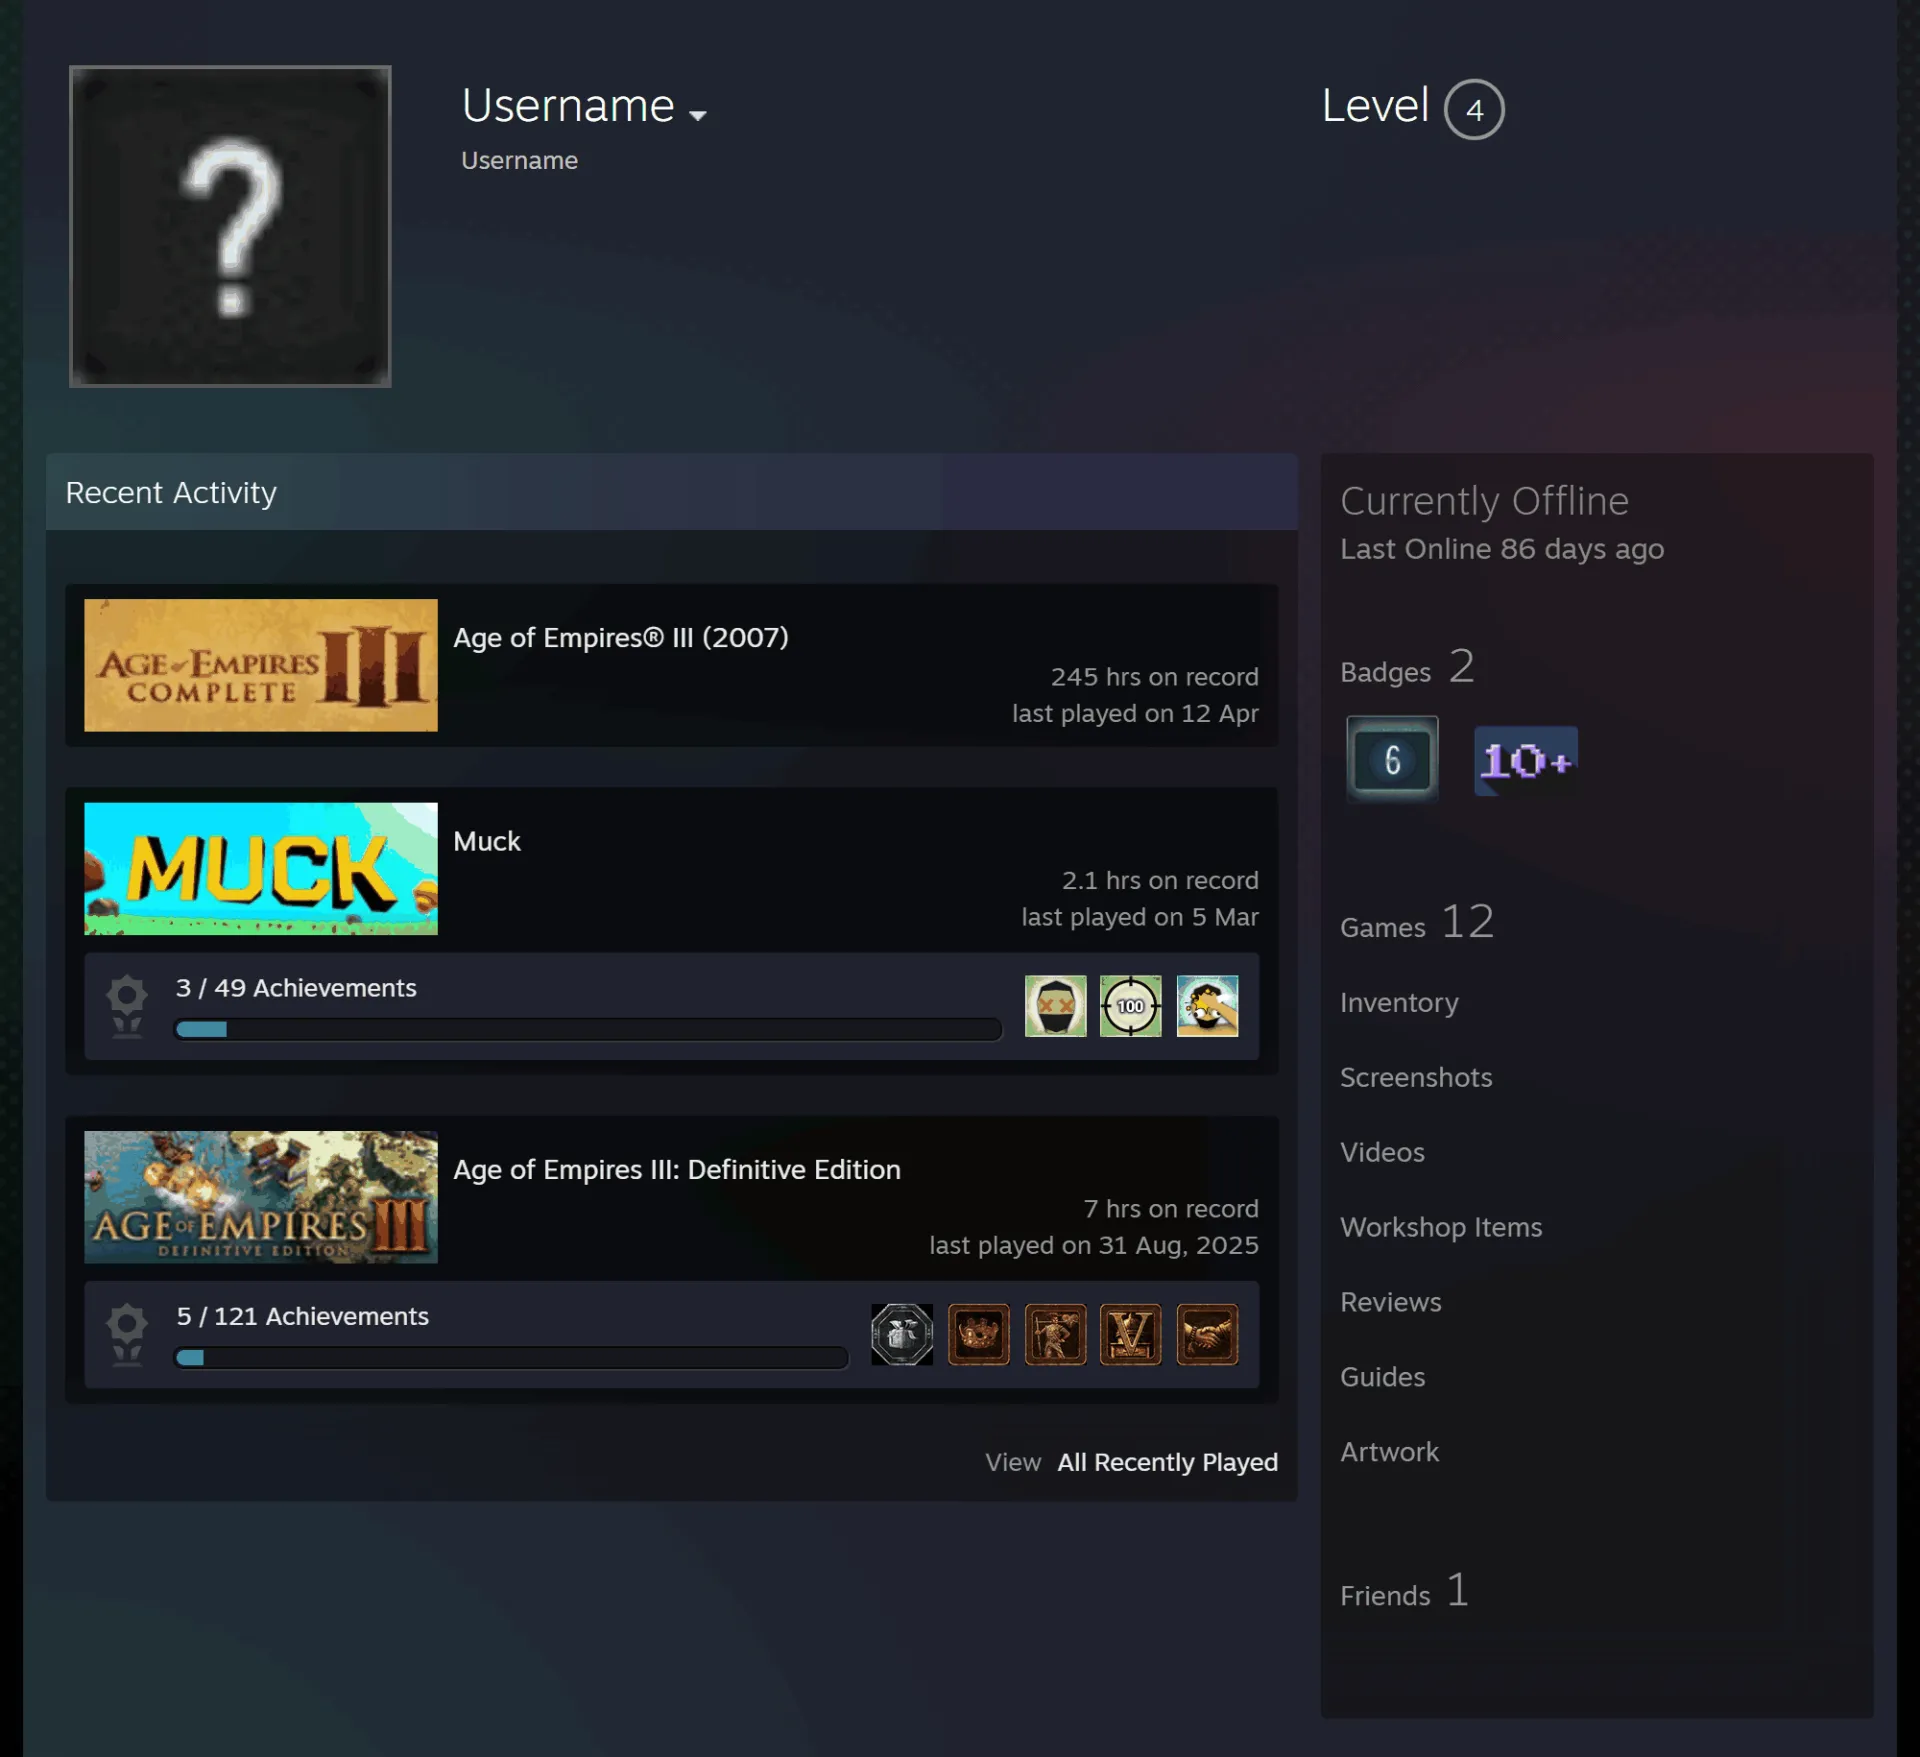
Task: View the octagonal silver achievement icon for Definitive Edition
Action: point(902,1334)
